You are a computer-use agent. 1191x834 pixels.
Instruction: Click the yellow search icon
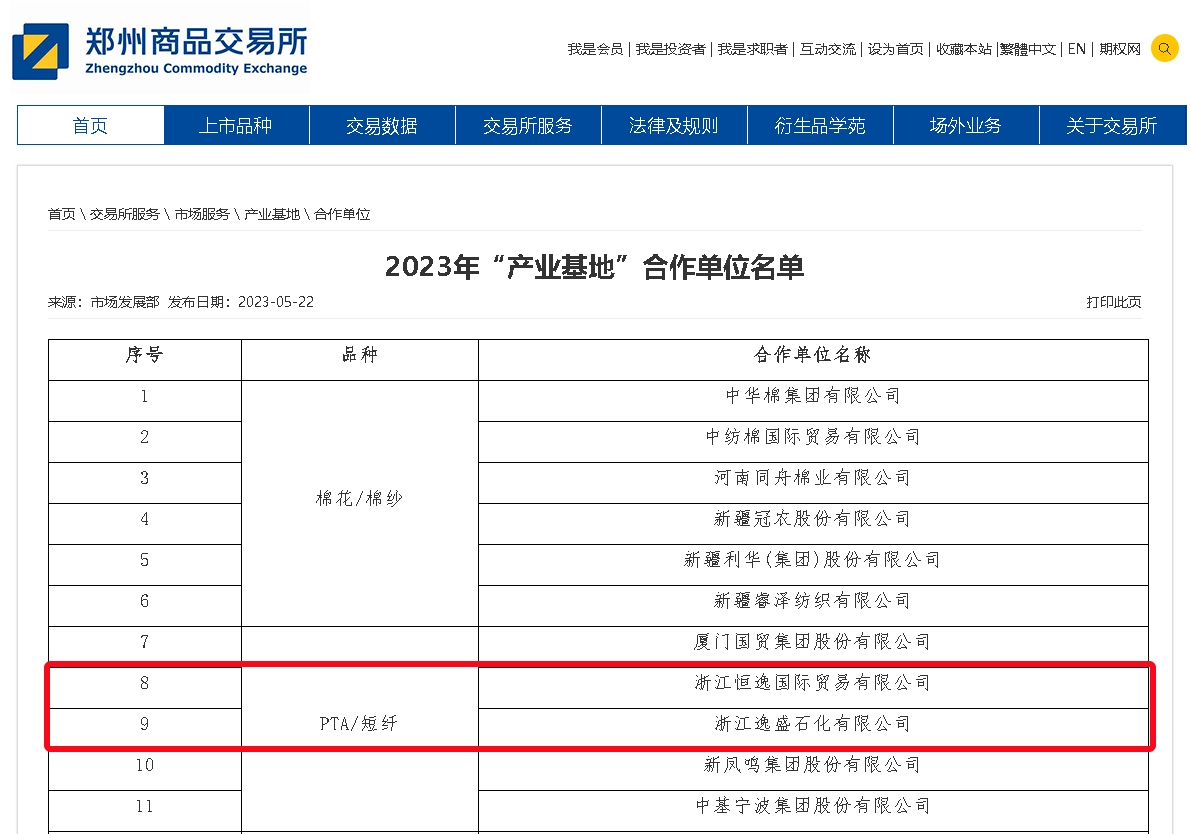click(1164, 48)
